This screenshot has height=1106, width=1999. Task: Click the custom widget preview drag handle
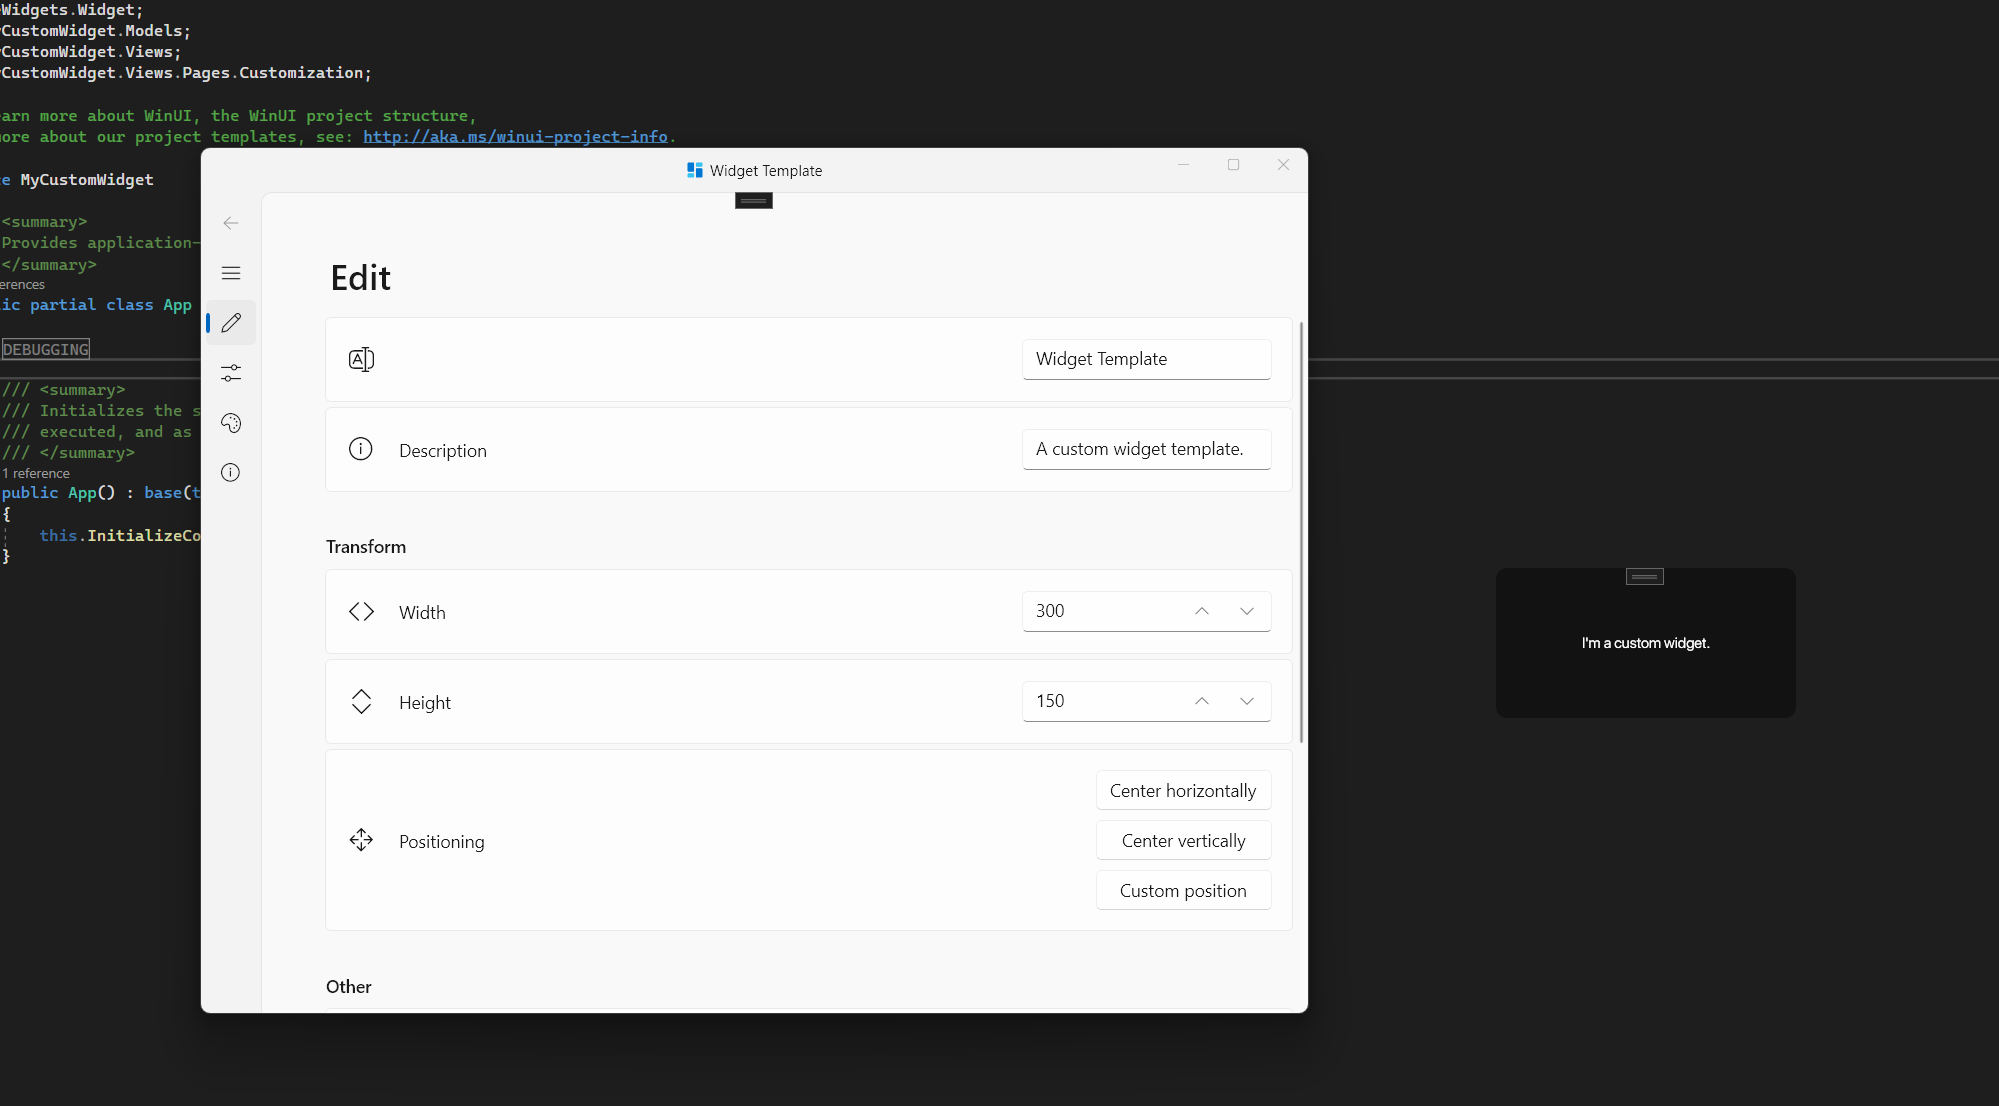(1645, 577)
